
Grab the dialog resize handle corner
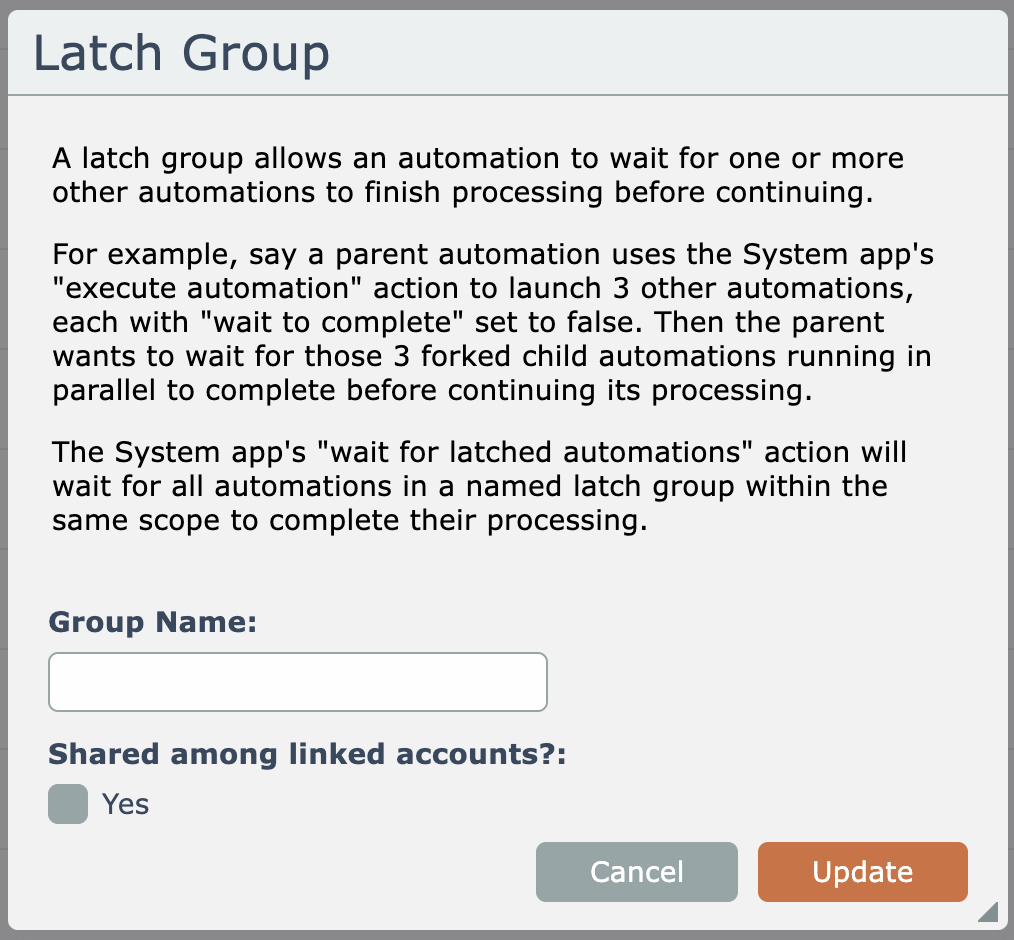pos(988,911)
